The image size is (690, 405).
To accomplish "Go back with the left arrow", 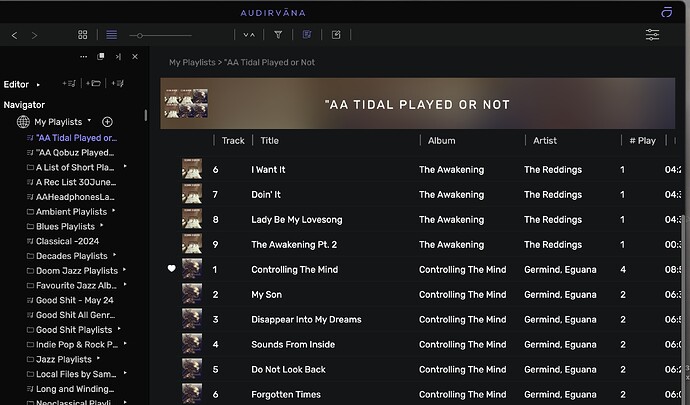I will [14, 35].
